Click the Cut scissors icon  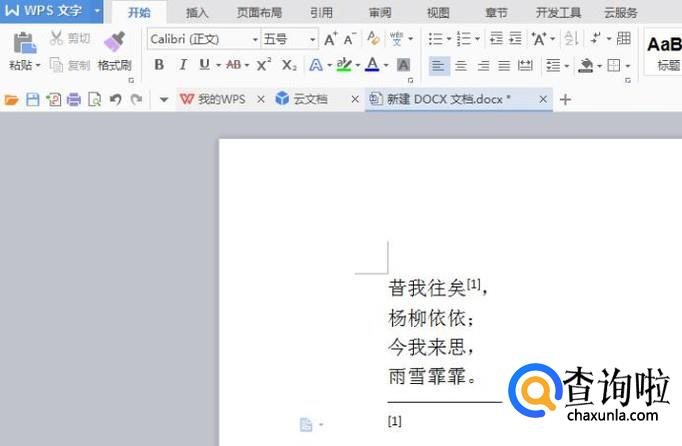56,38
